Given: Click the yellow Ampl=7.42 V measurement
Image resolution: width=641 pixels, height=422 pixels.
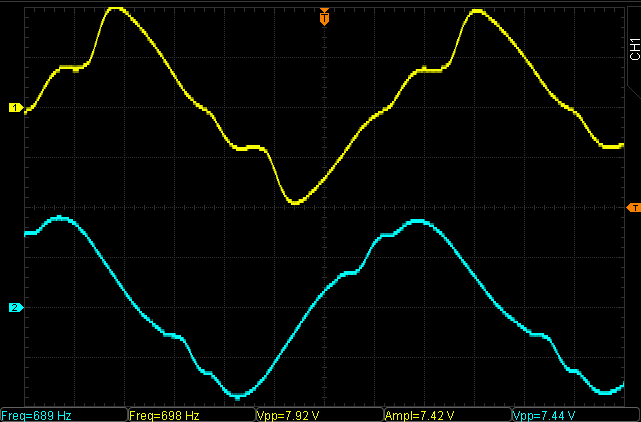Looking at the screenshot, I should pyautogui.click(x=448, y=415).
